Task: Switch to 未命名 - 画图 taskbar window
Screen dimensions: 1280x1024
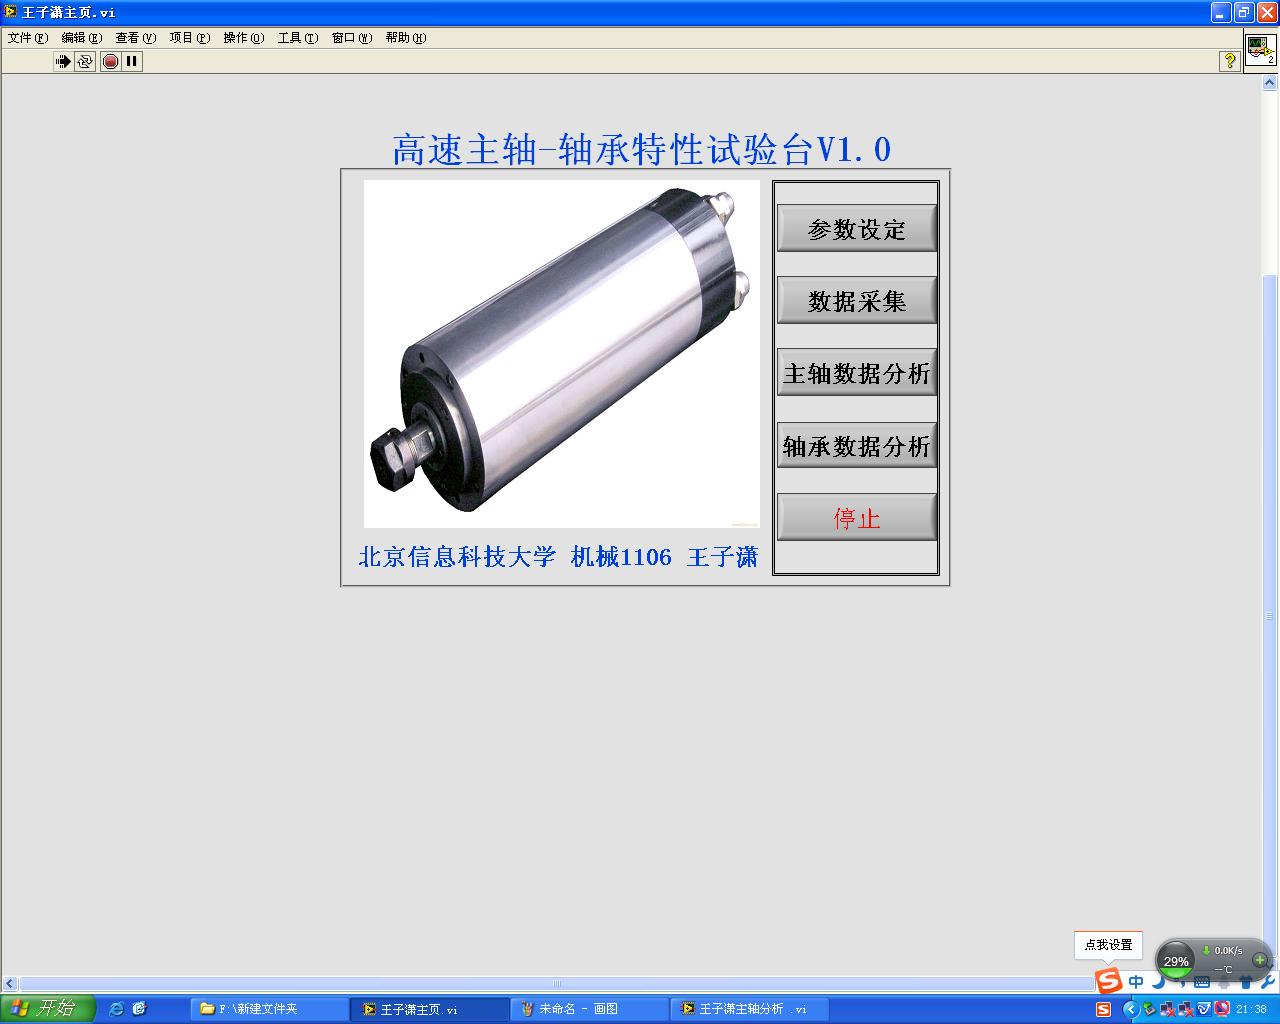Action: pyautogui.click(x=590, y=1009)
